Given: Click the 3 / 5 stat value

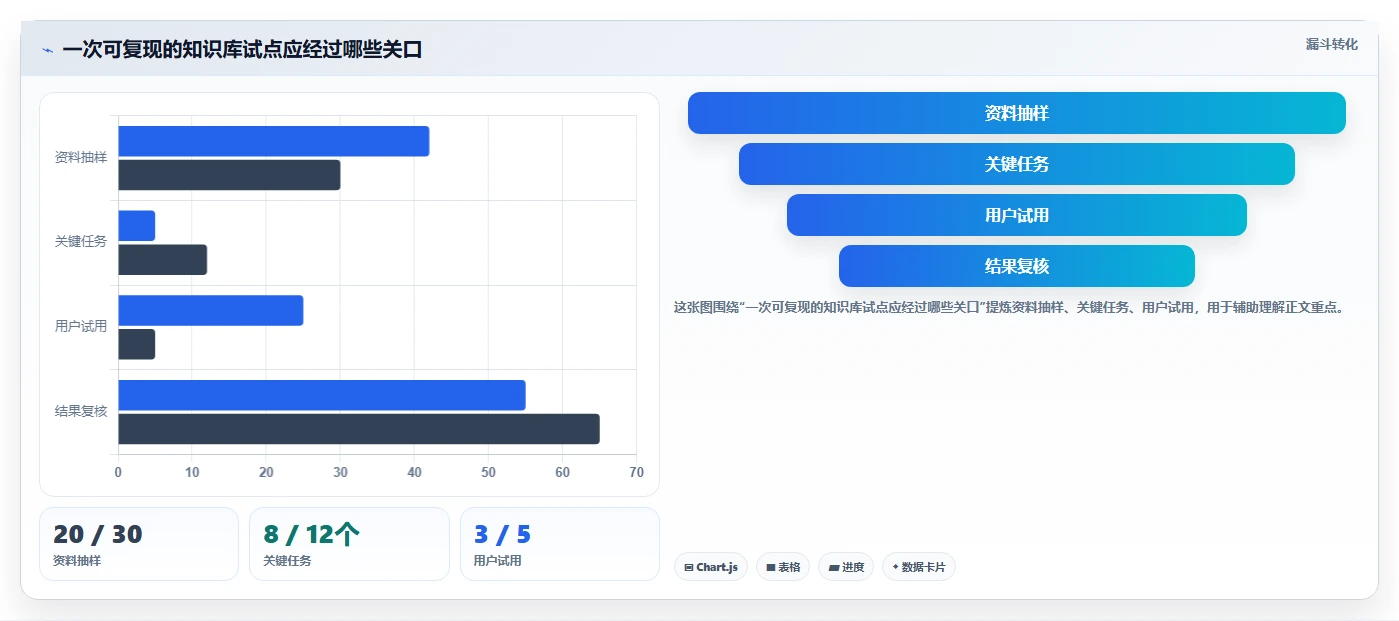Looking at the screenshot, I should click(x=503, y=535).
